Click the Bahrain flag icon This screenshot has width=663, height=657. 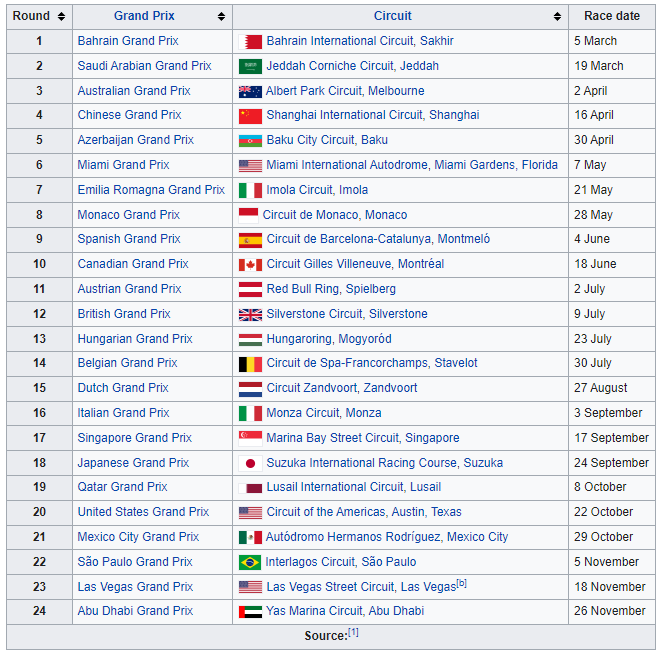coord(250,41)
